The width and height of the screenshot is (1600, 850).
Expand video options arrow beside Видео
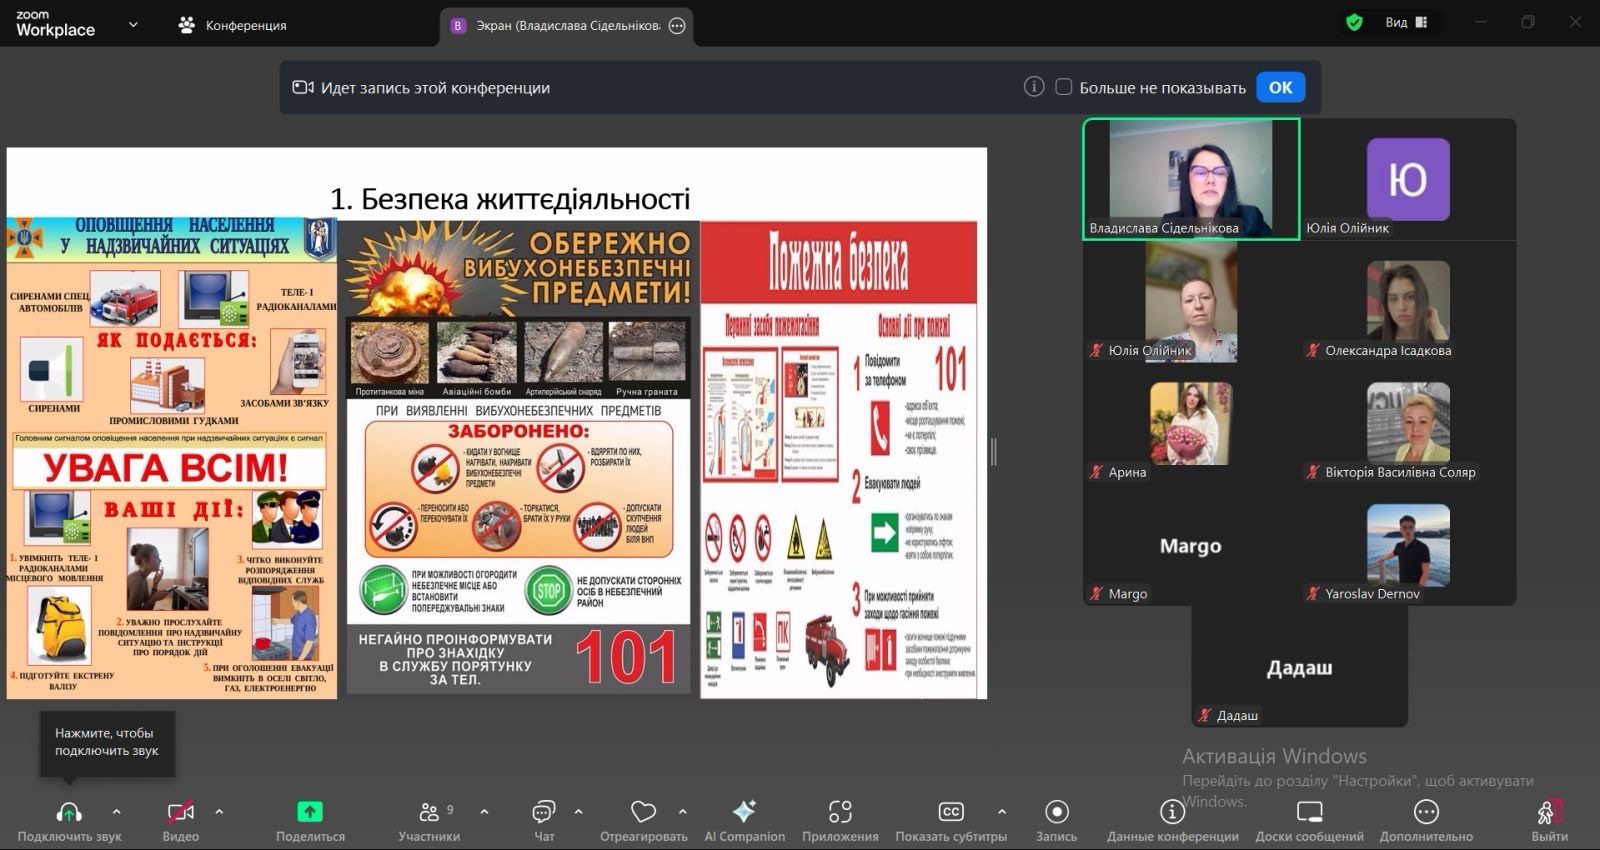(x=219, y=812)
